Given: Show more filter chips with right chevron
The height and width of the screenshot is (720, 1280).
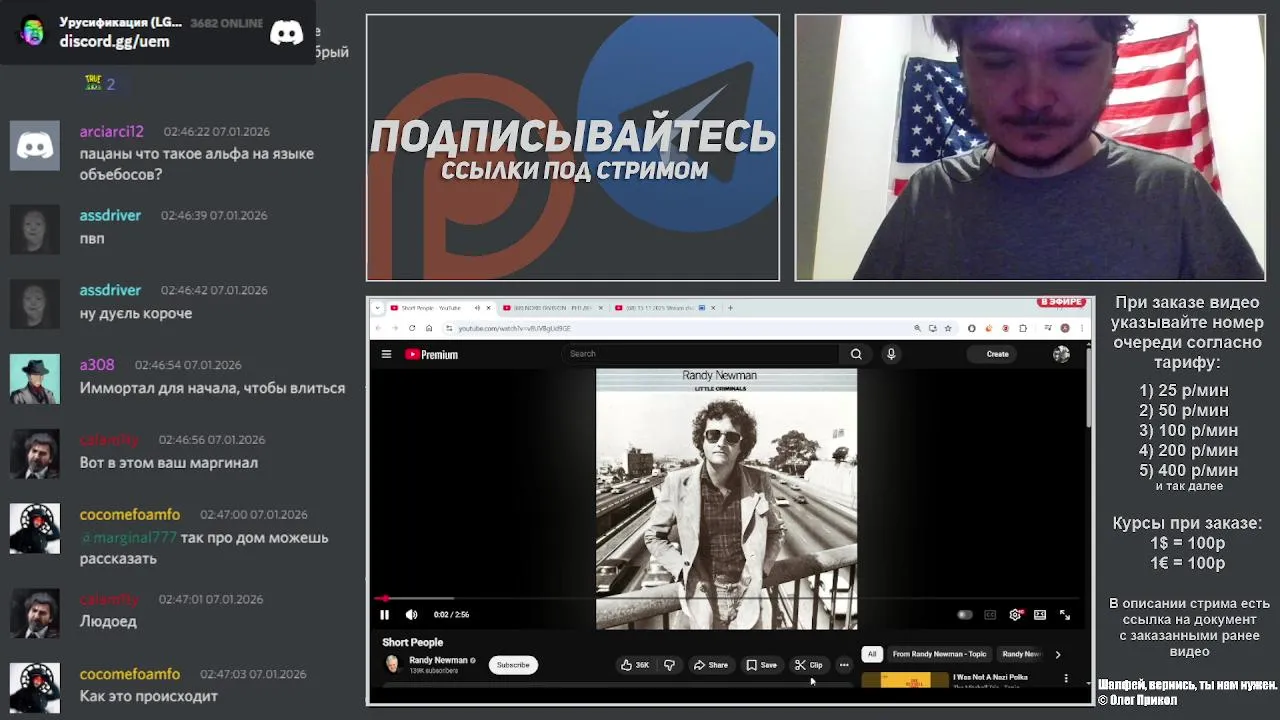Looking at the screenshot, I should point(1058,654).
